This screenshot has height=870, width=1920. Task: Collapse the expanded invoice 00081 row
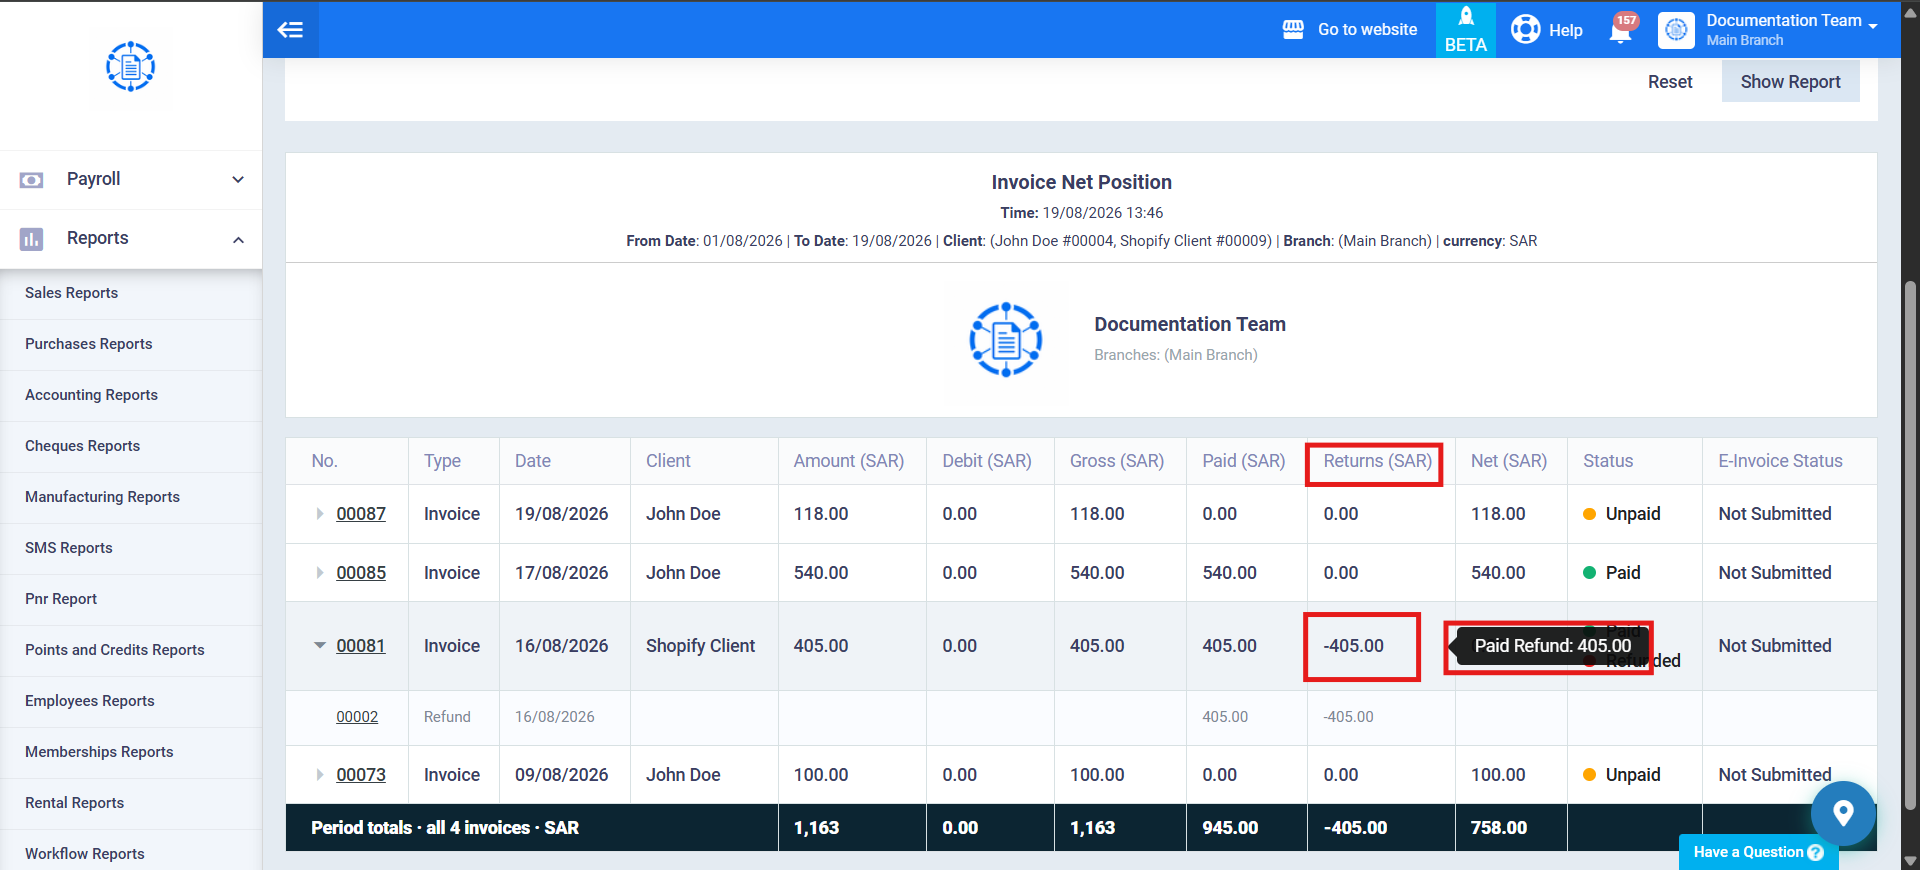coord(320,646)
